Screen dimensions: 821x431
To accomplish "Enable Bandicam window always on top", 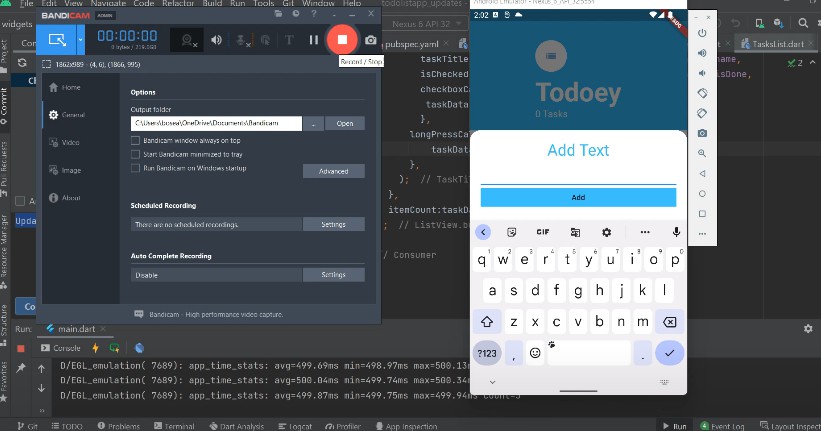I will [x=136, y=140].
